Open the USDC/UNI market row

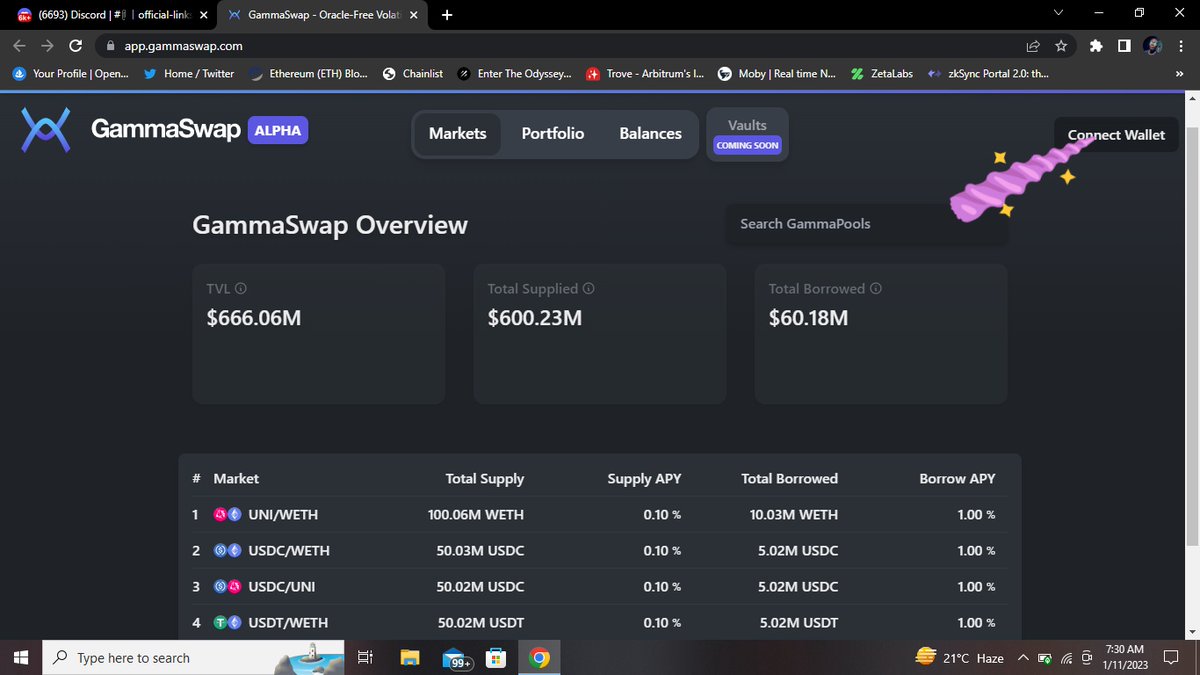(600, 587)
